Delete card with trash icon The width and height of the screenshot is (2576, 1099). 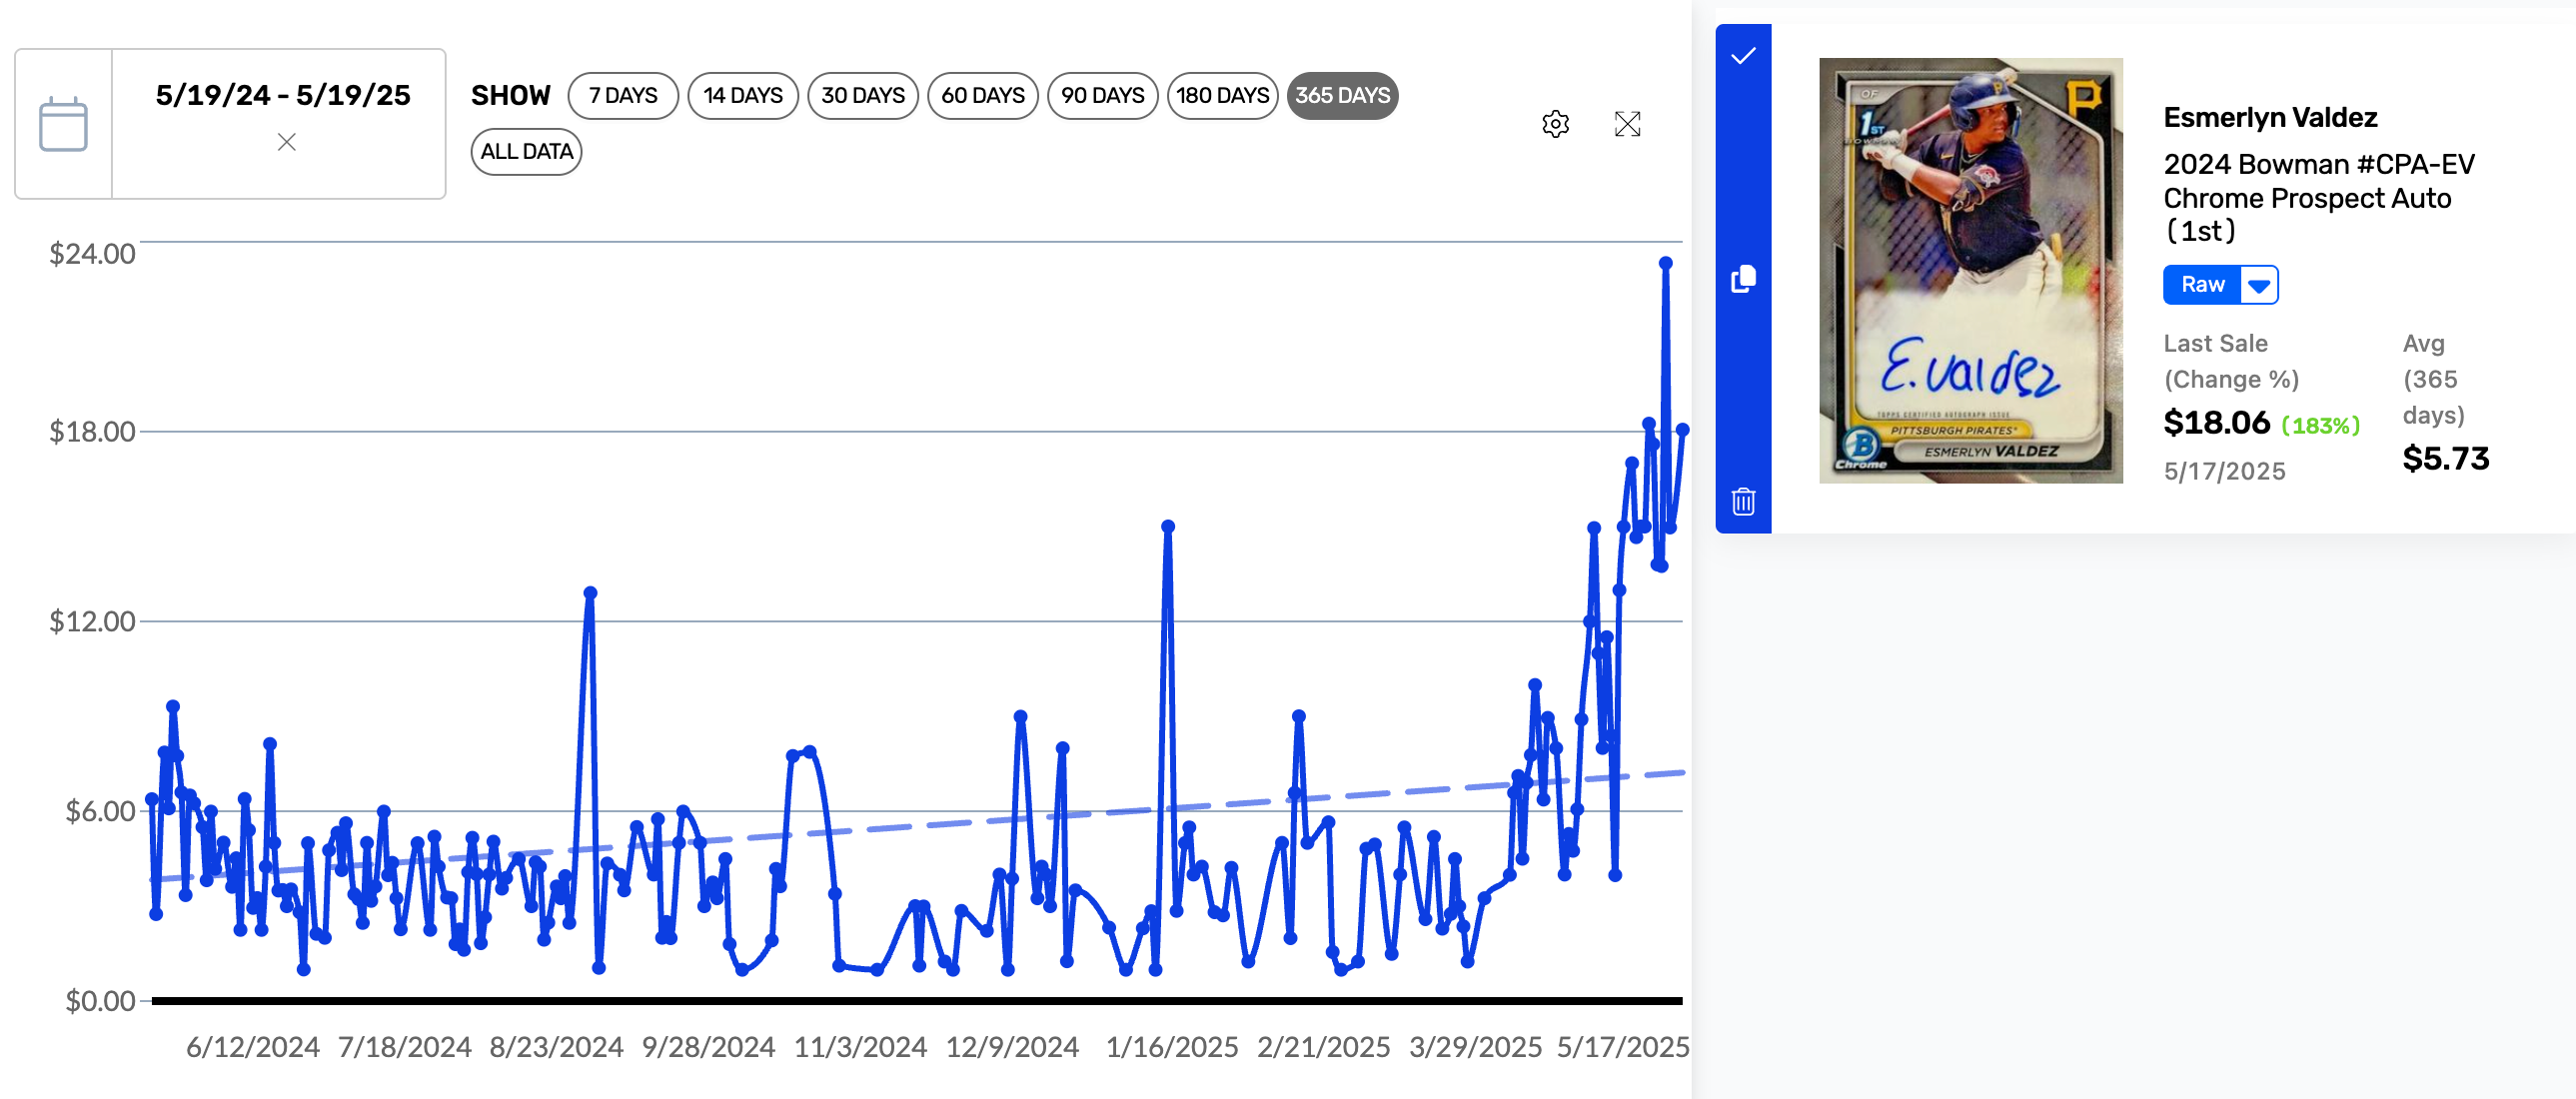click(x=1742, y=501)
